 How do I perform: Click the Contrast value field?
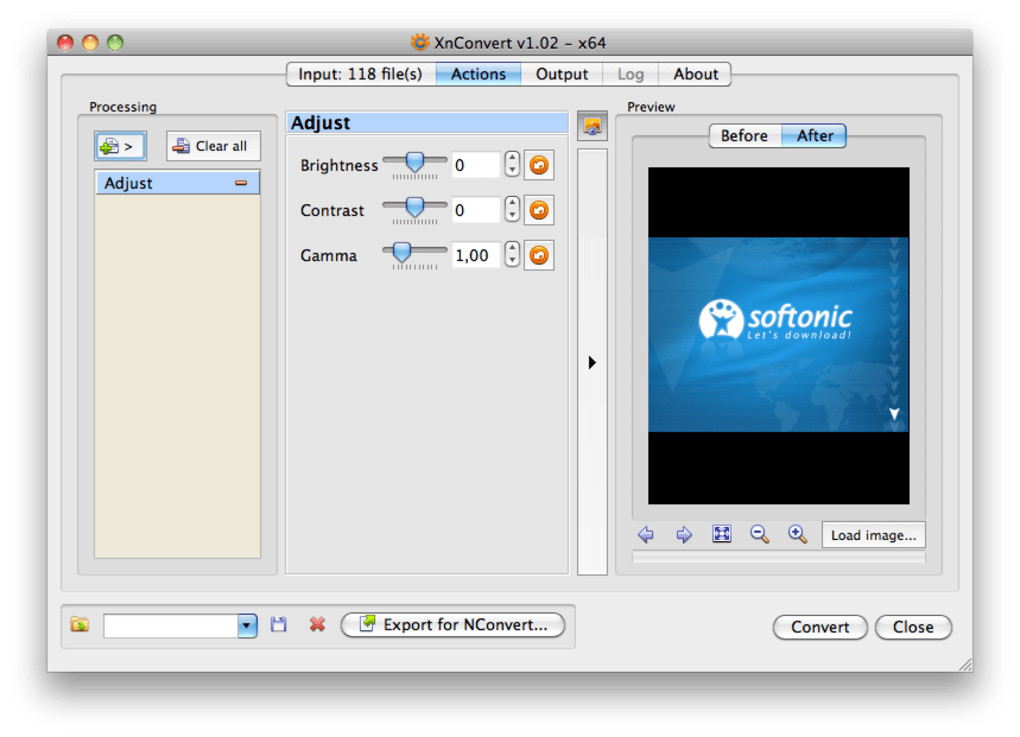tap(476, 210)
